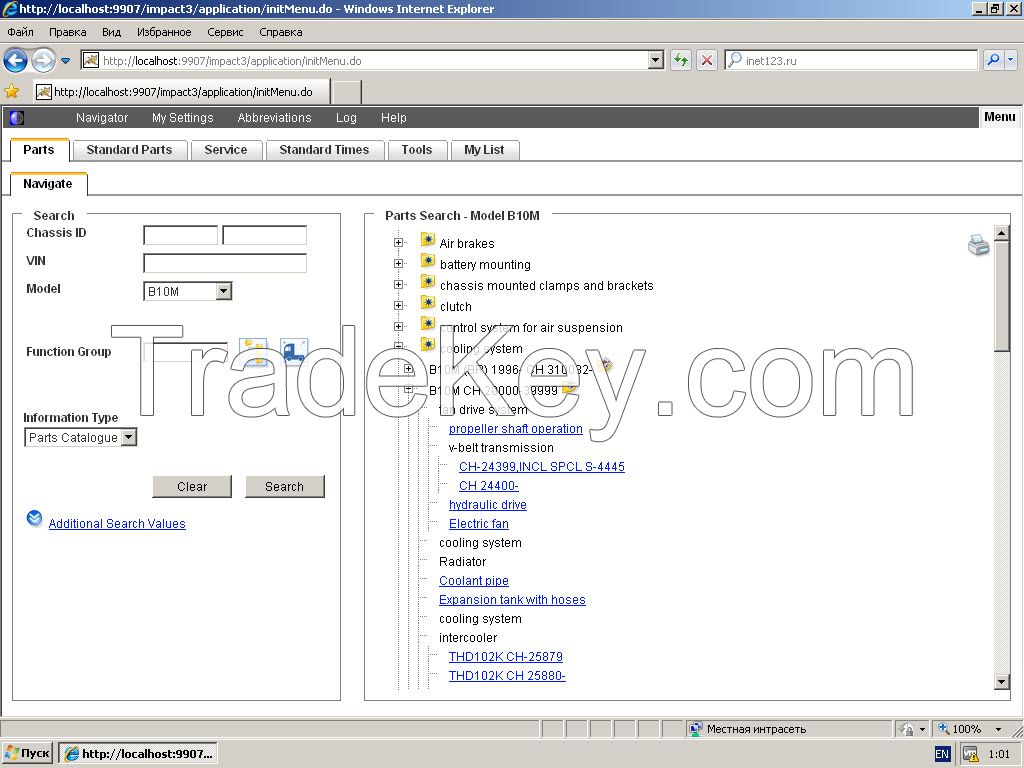Open the Model B10M dropdown

(x=223, y=291)
